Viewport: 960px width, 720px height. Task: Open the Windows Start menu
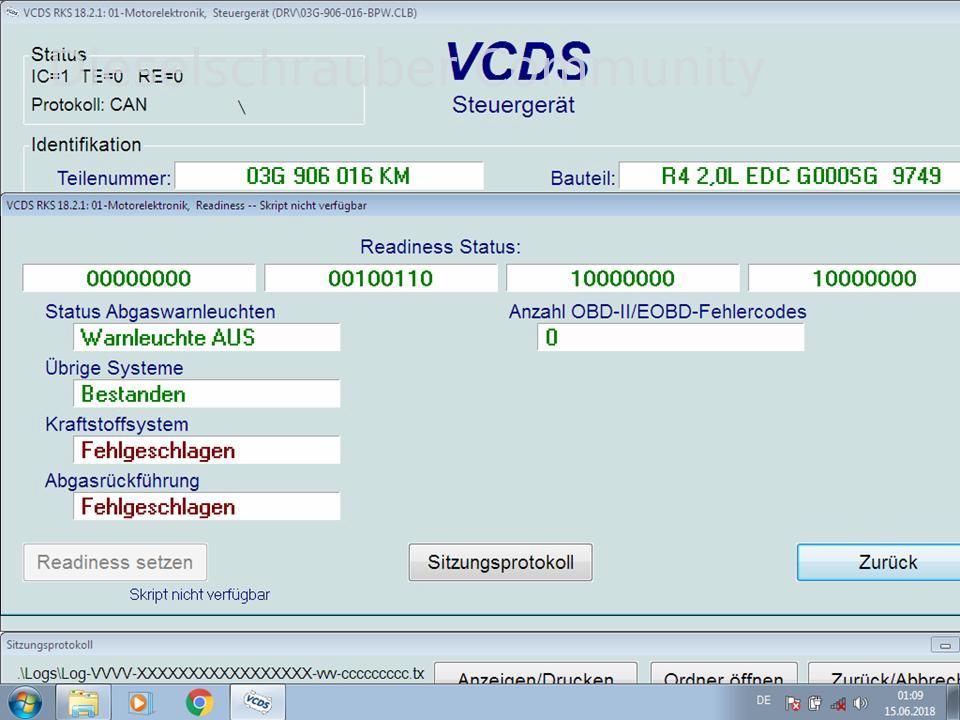pyautogui.click(x=26, y=702)
